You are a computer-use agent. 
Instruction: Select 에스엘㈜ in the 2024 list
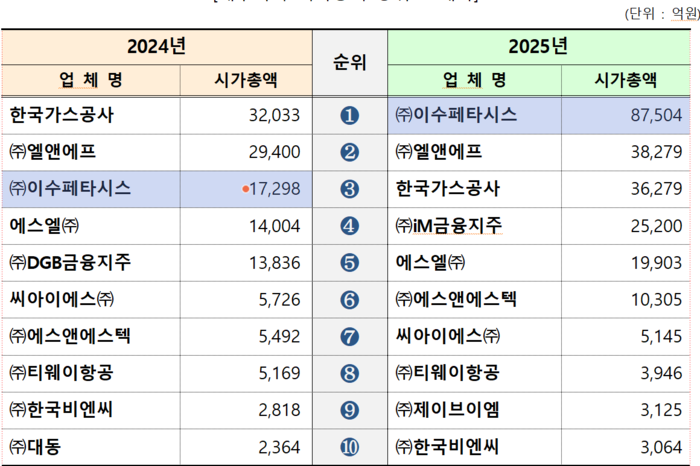click(44, 225)
